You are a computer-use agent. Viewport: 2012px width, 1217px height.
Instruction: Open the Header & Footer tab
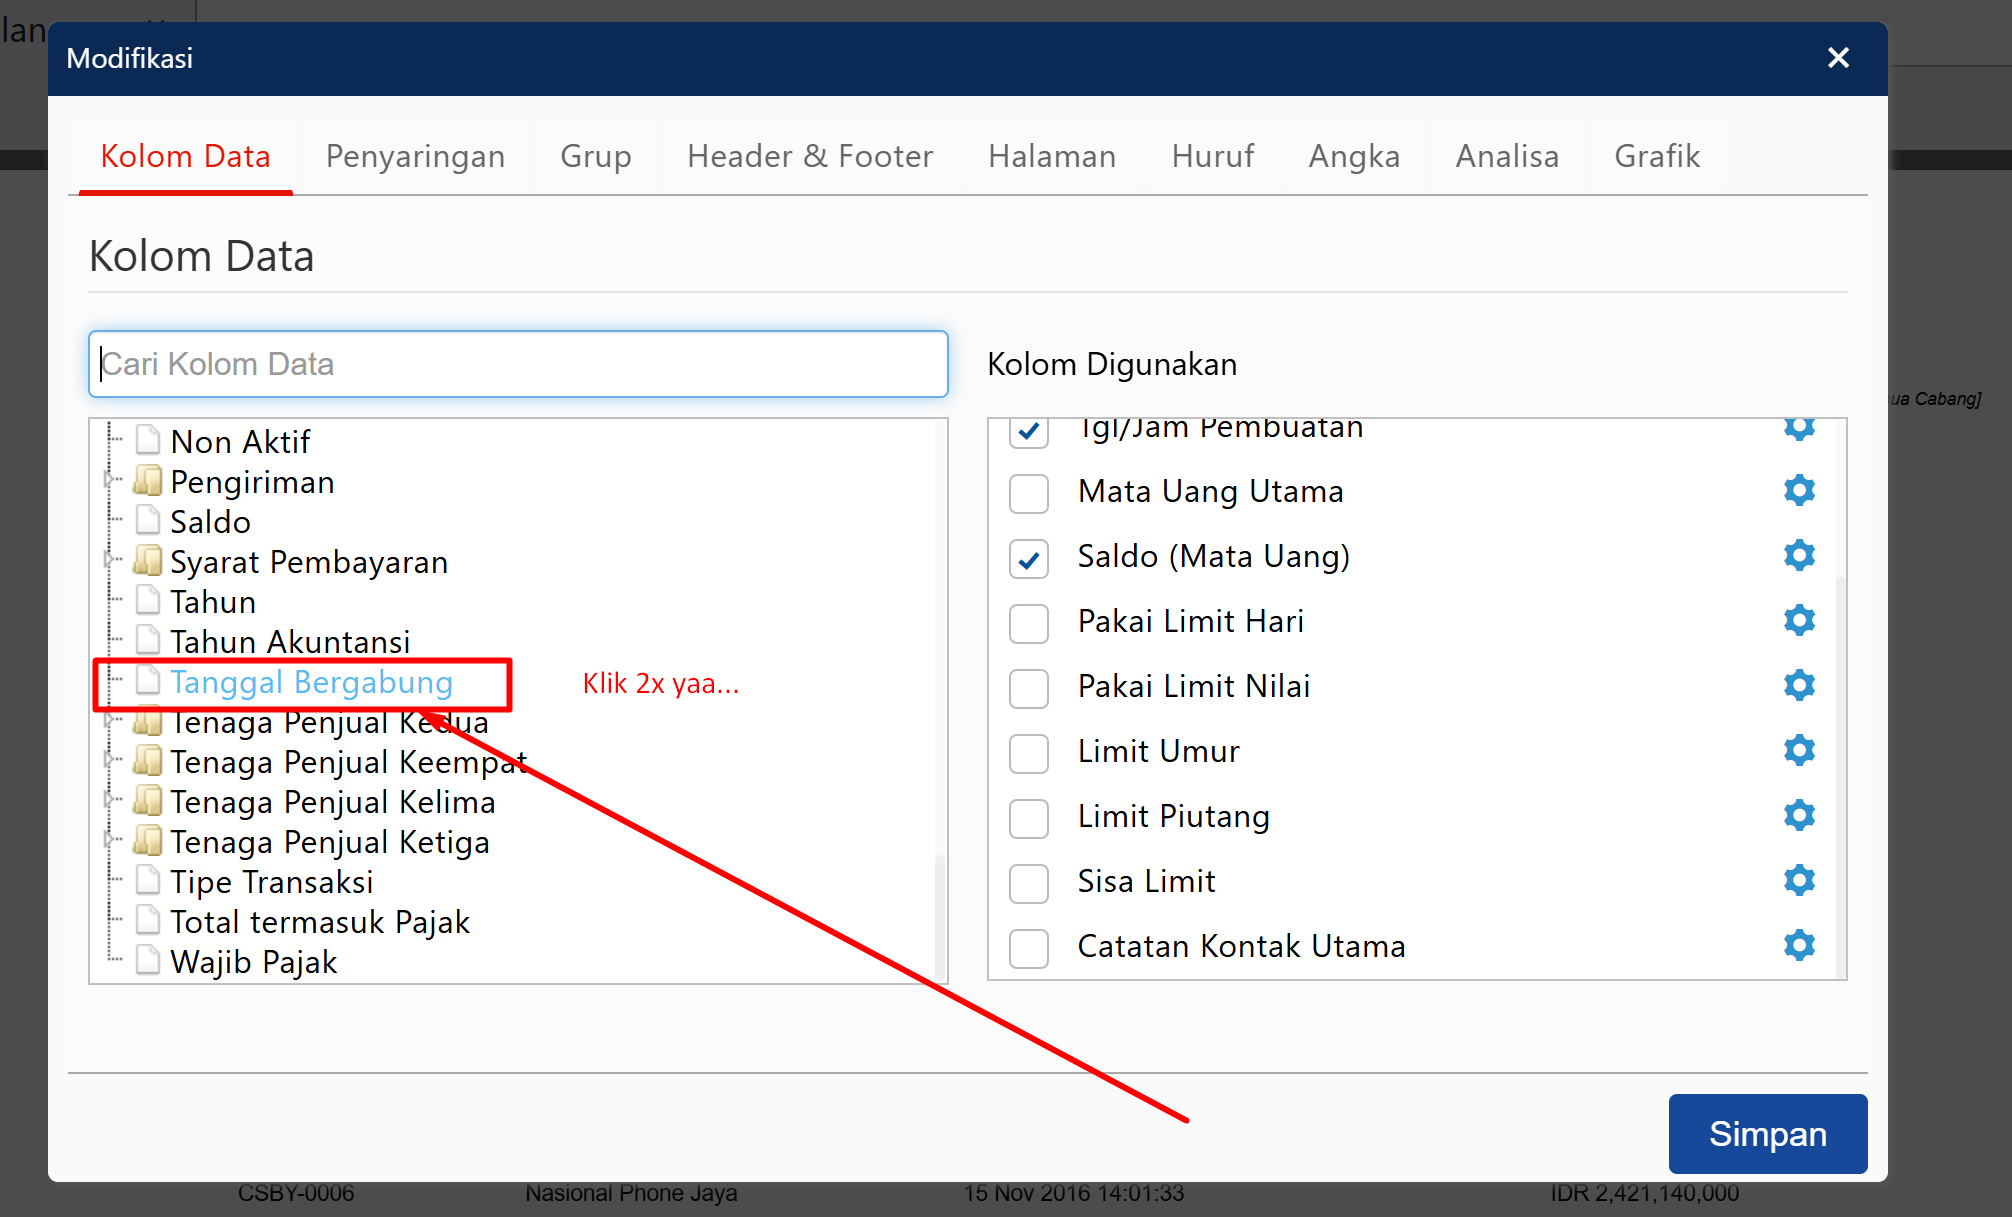pos(809,157)
